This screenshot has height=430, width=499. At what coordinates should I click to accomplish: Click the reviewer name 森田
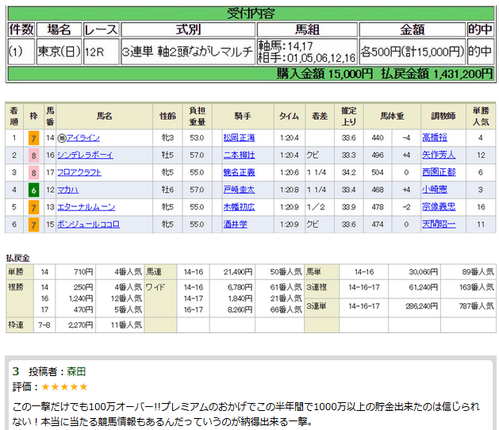click(x=76, y=371)
